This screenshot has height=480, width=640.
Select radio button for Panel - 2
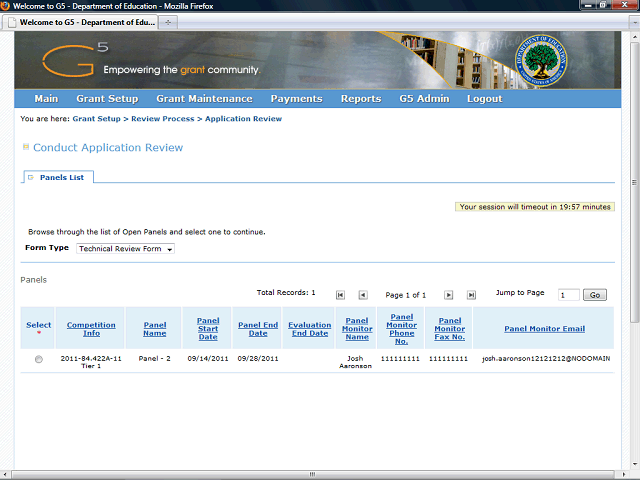coord(39,360)
